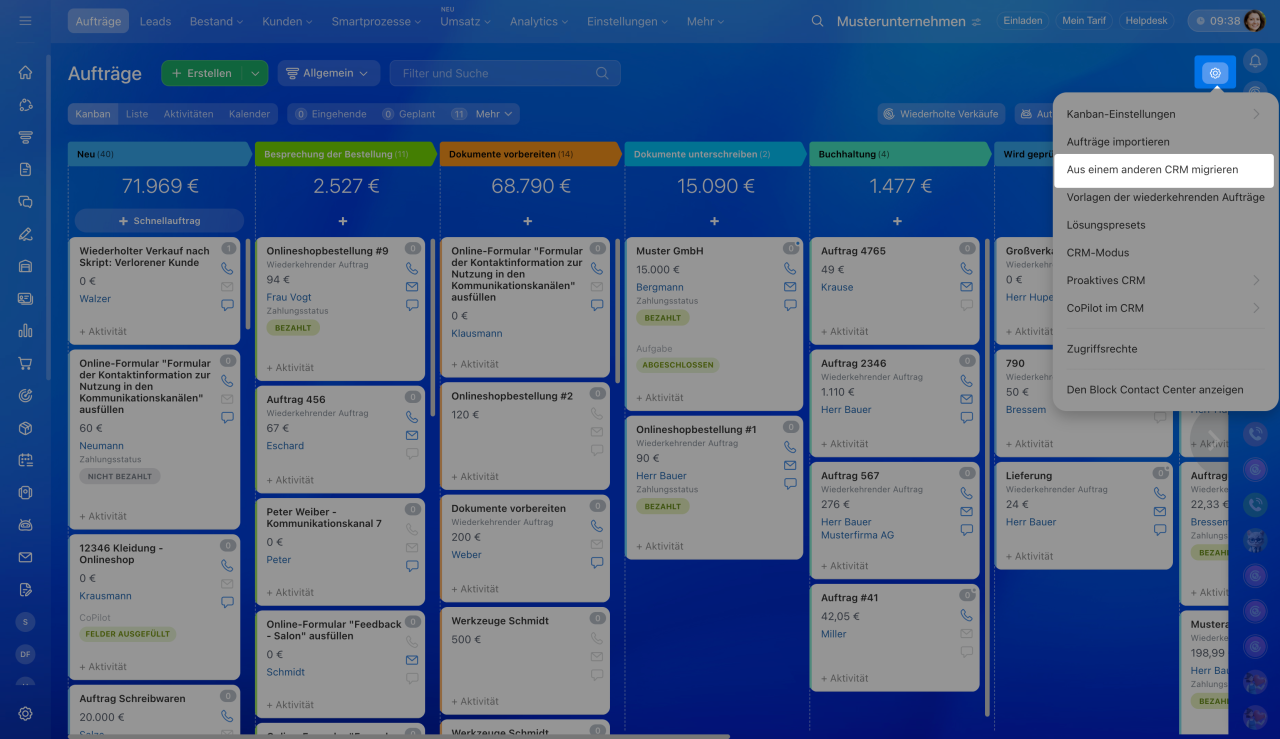Open the shopping cart icon in sidebar
1280x739 pixels.
25,363
